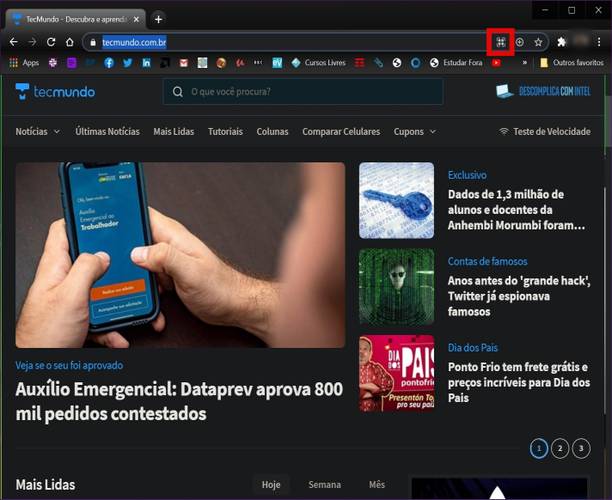Show hidden bookmarks with the chevron
612x500 pixels.
coord(525,62)
